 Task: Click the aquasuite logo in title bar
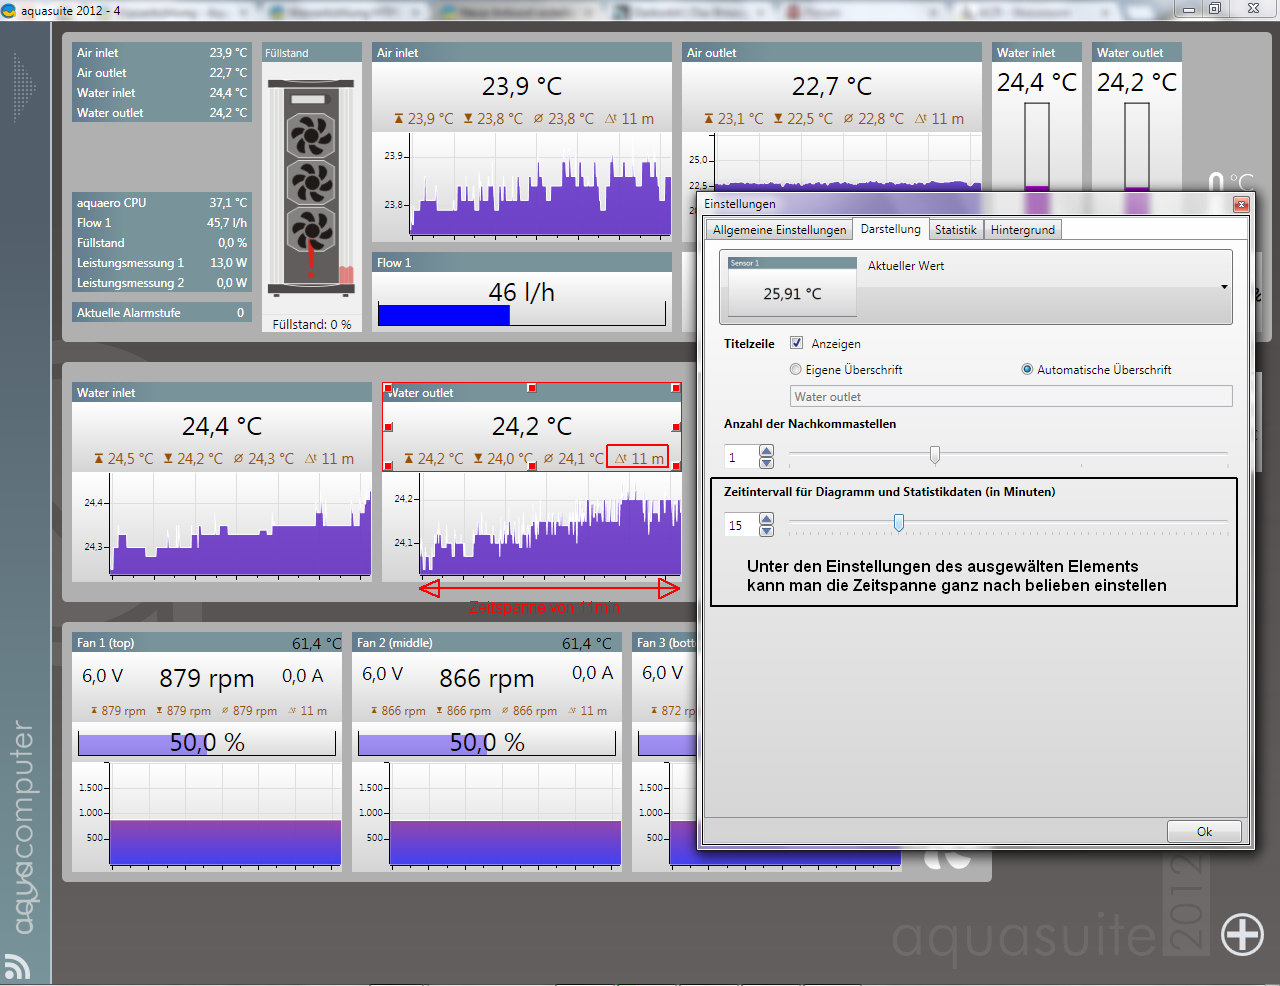pos(9,10)
